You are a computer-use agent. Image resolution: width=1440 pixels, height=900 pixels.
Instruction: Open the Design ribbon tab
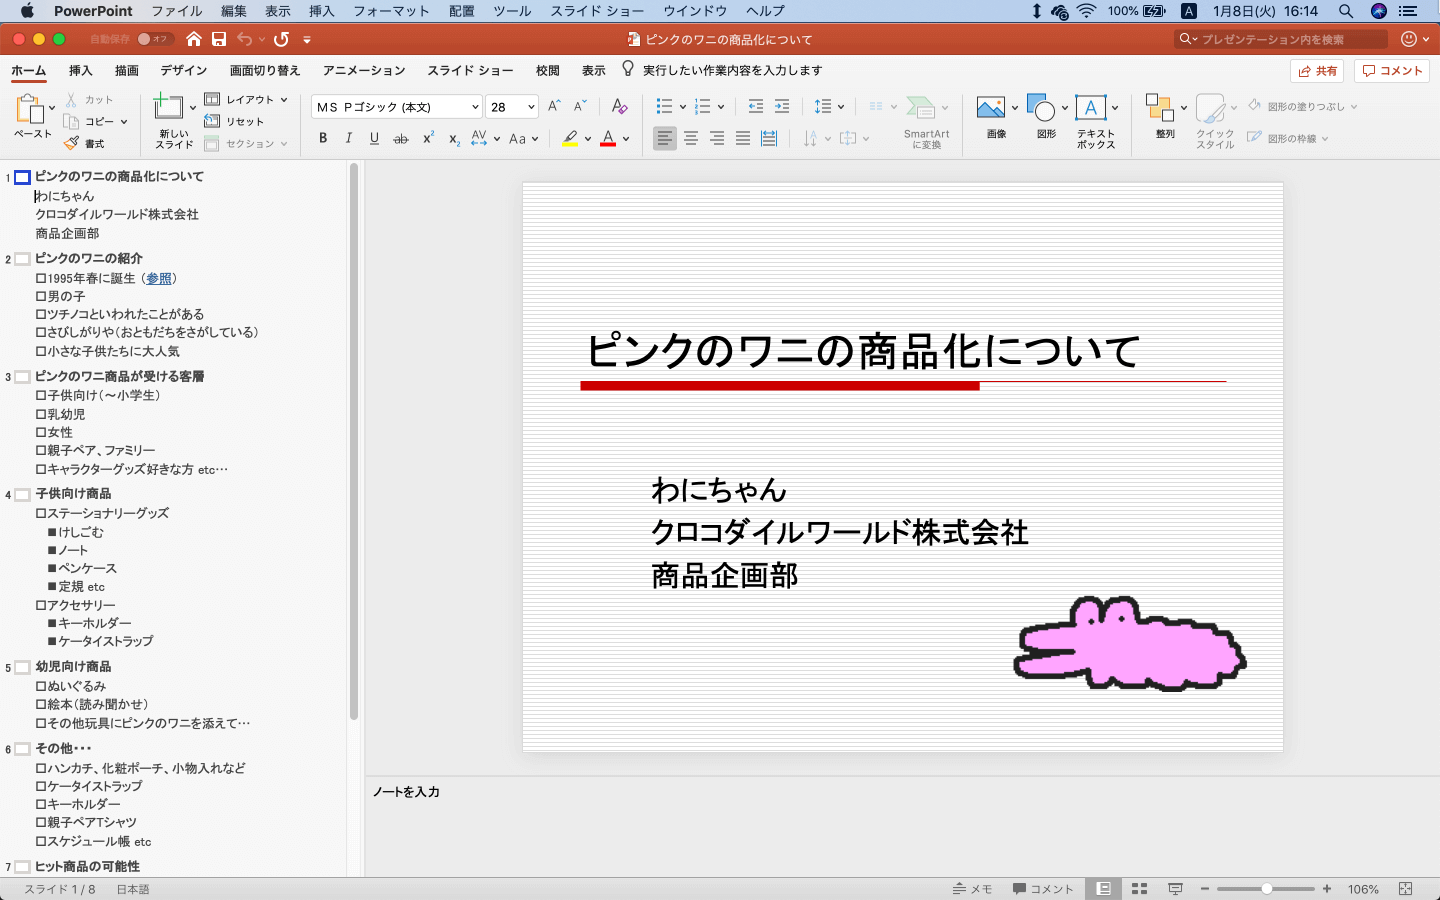(x=184, y=70)
